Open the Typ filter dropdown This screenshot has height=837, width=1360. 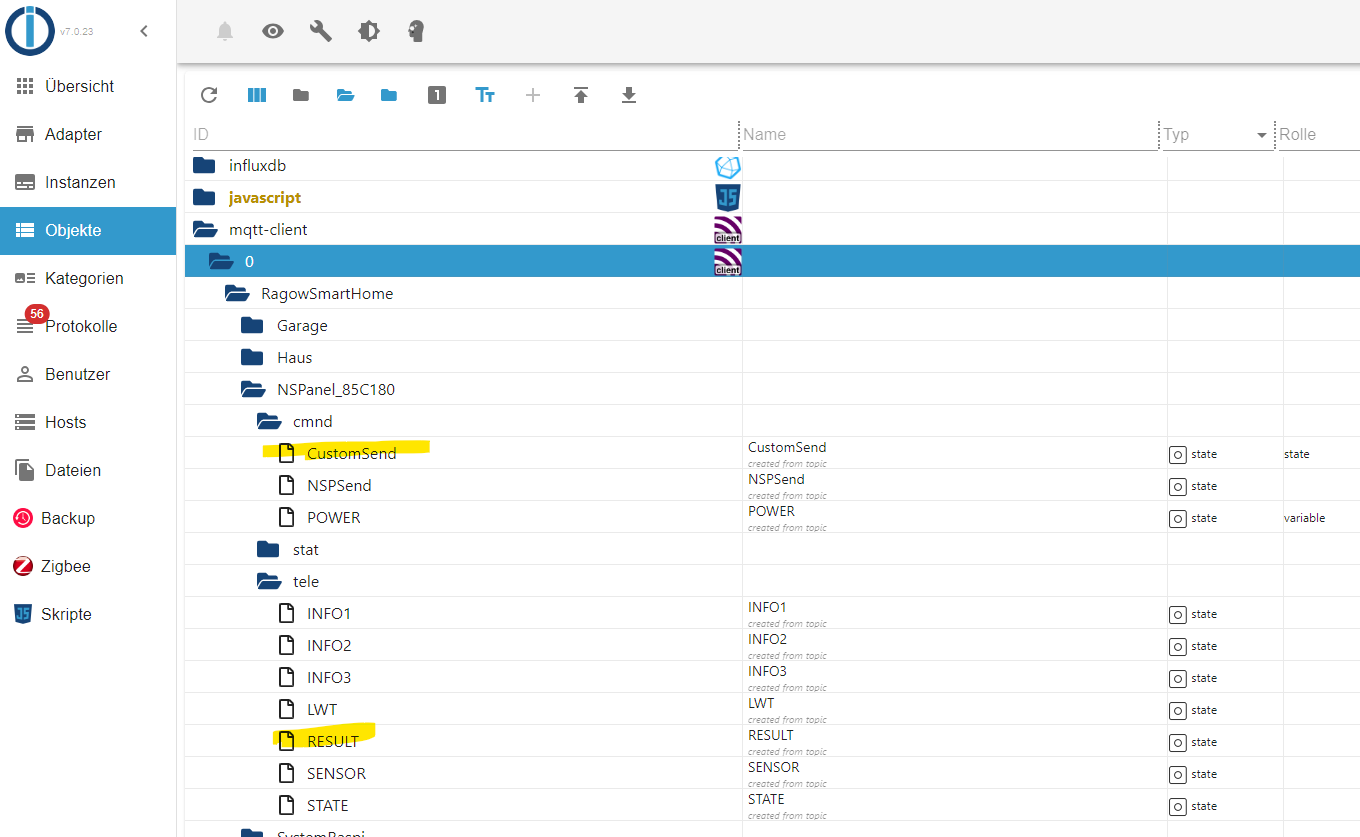(x=1216, y=135)
